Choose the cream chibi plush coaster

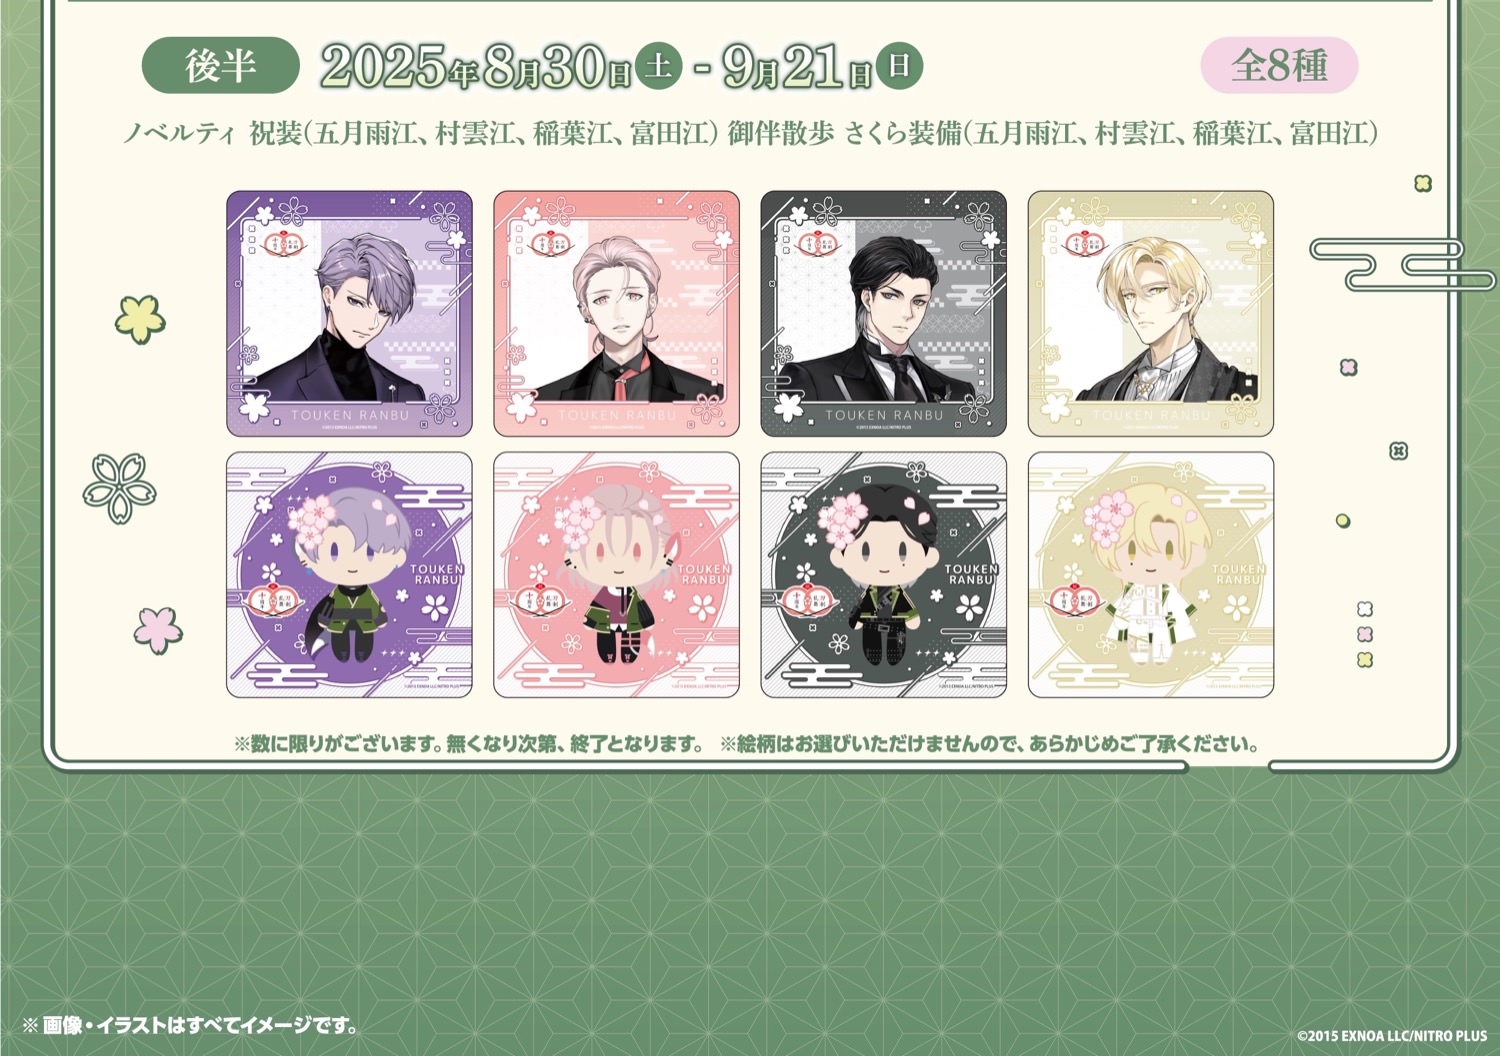[x=1151, y=575]
